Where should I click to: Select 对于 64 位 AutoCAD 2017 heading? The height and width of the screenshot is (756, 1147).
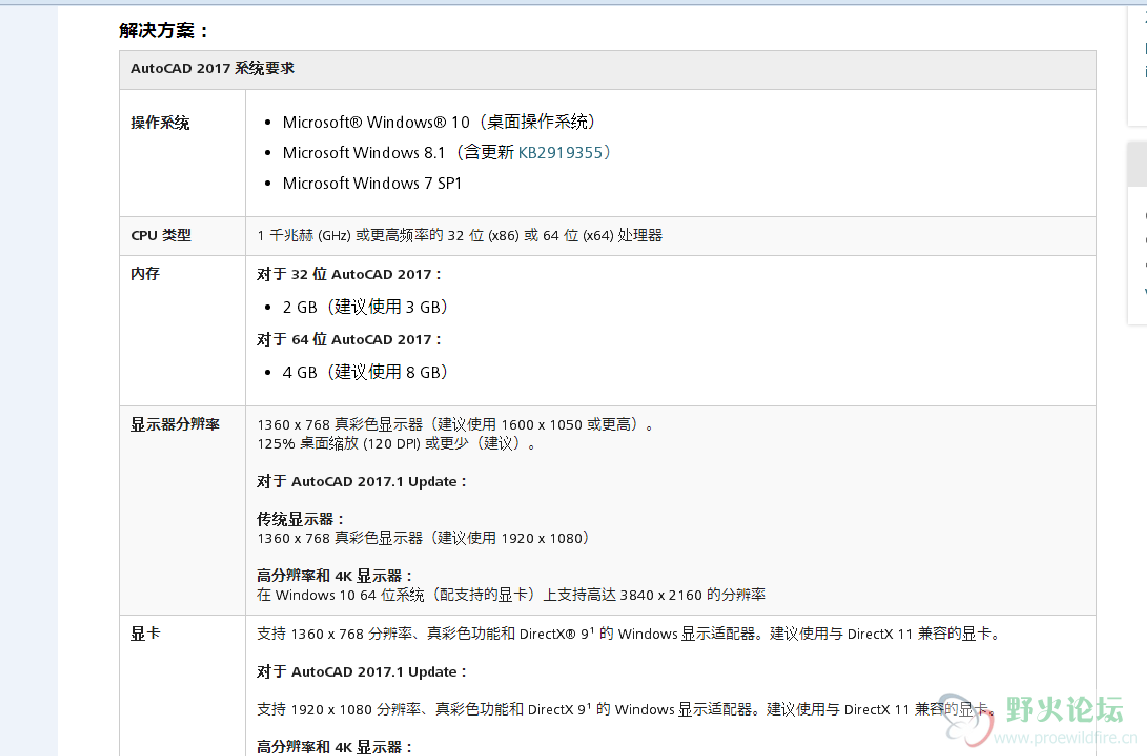[350, 340]
